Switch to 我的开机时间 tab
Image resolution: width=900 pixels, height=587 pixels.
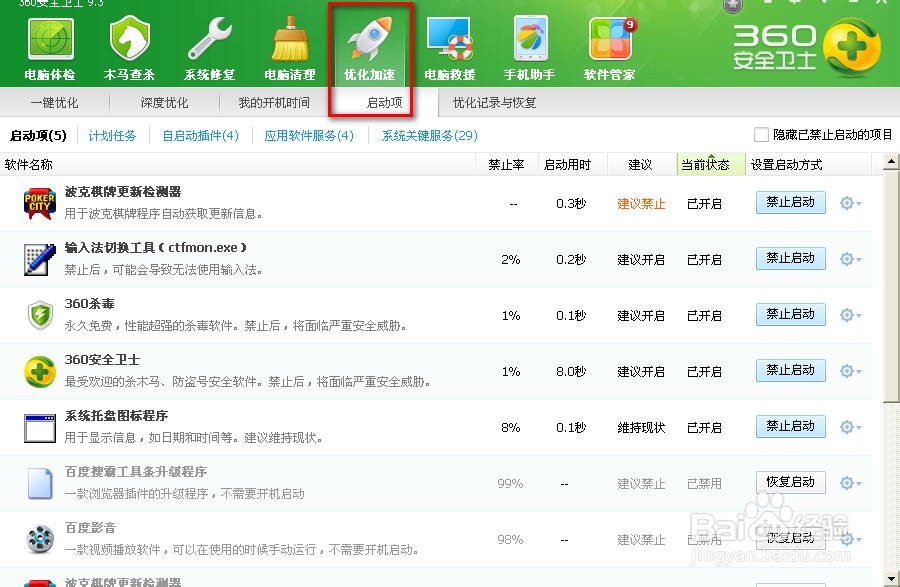[x=274, y=103]
